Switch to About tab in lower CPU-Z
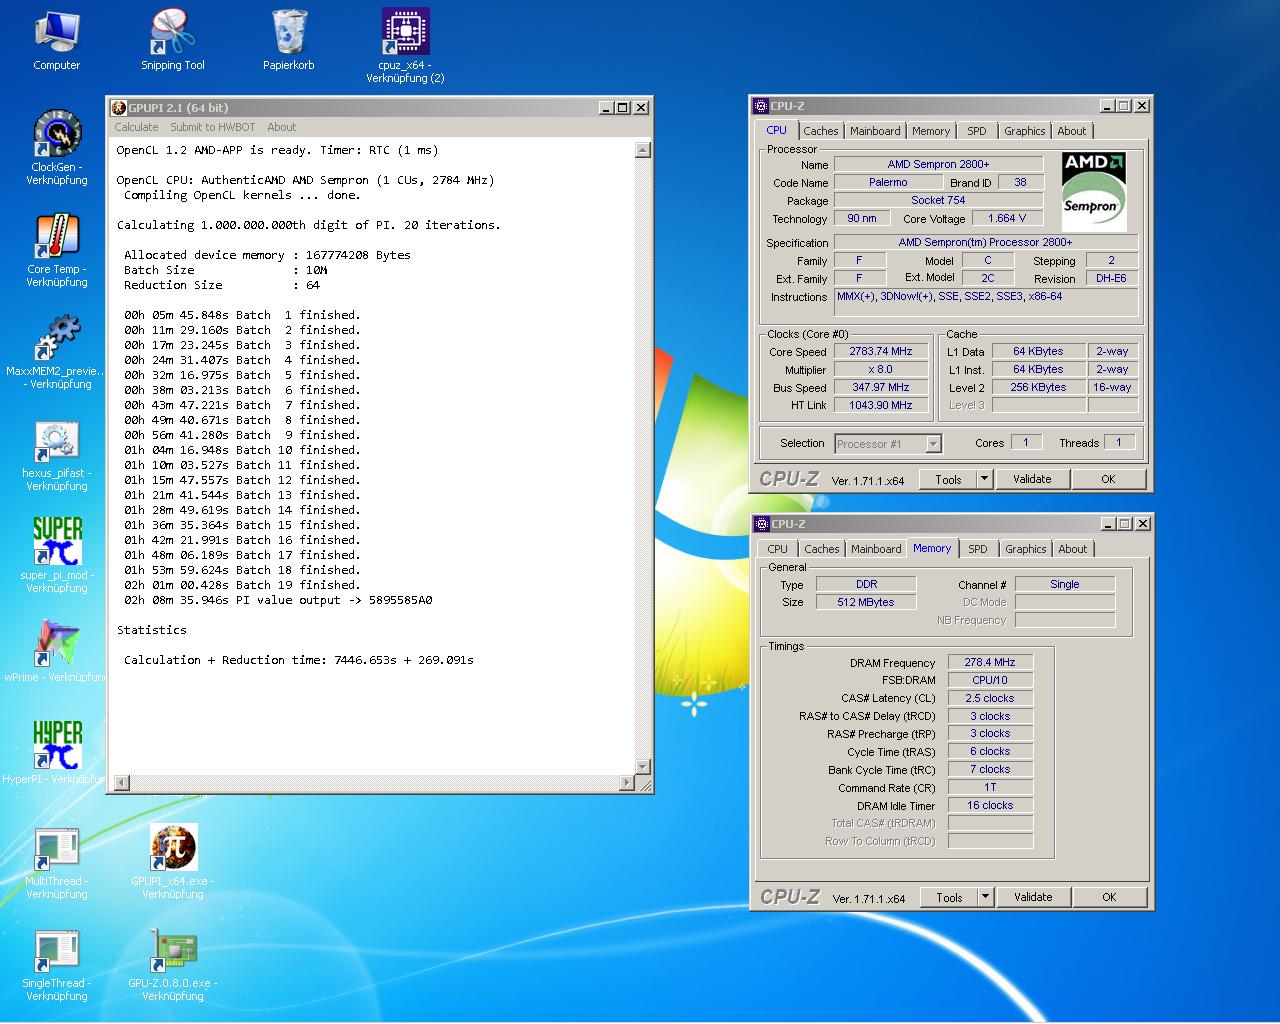Image resolution: width=1280 pixels, height=1024 pixels. [x=1073, y=549]
